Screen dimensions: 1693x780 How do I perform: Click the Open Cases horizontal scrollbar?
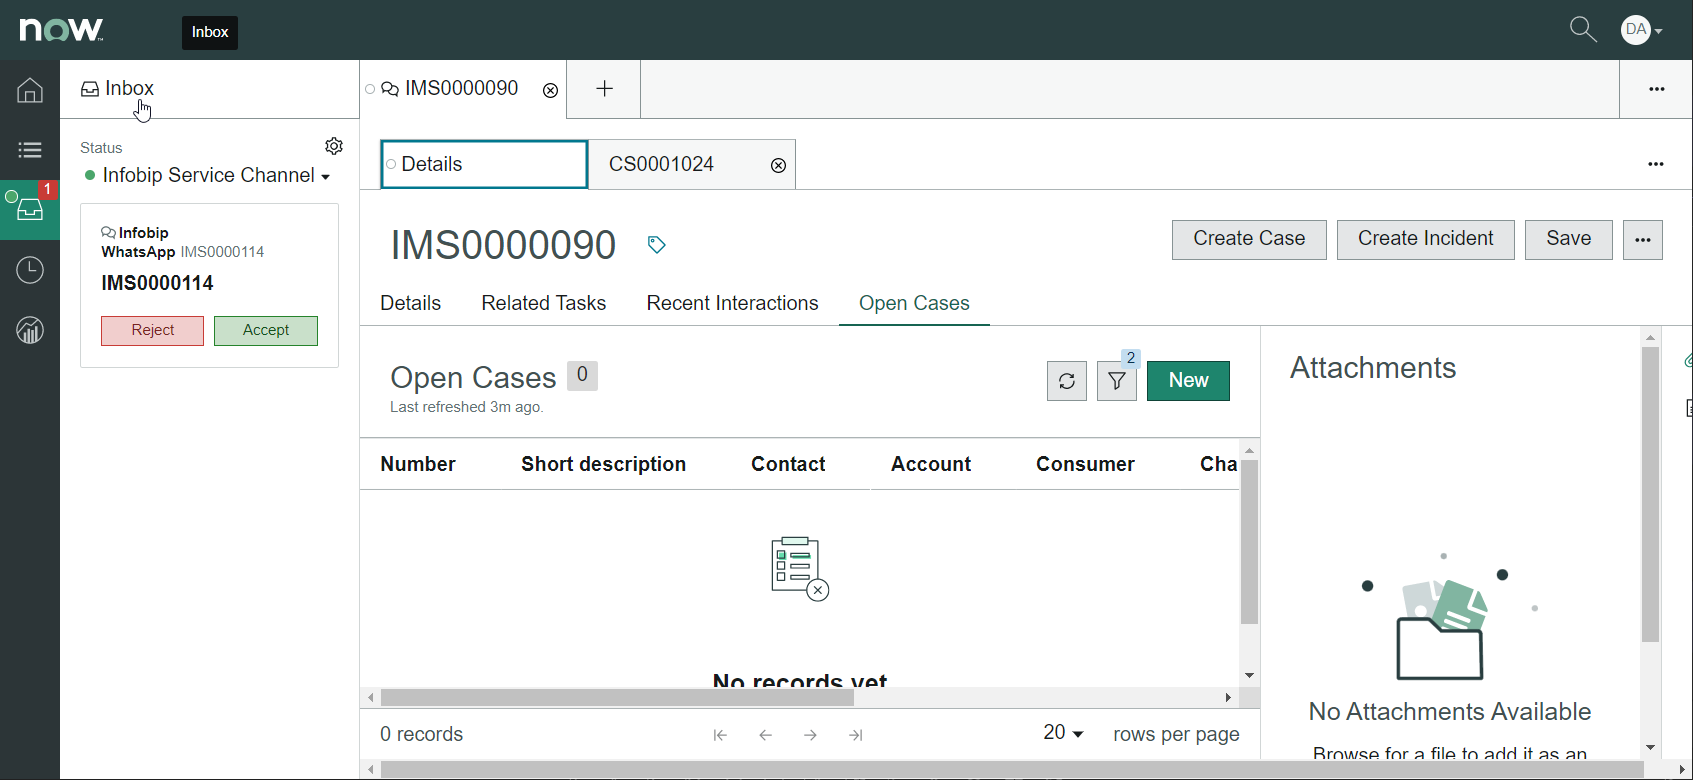[x=617, y=697]
